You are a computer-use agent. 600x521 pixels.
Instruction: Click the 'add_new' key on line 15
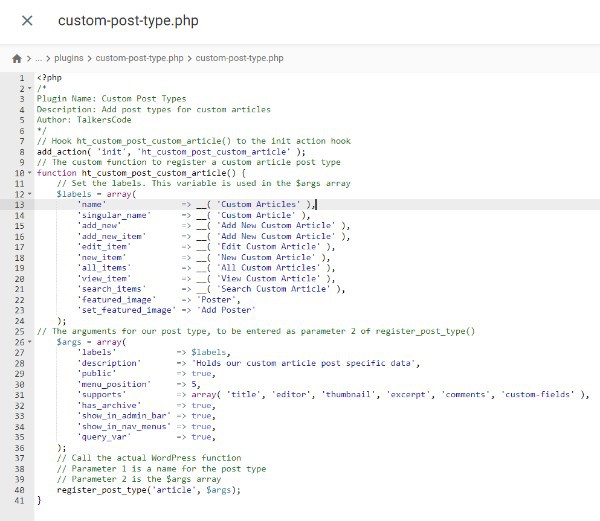click(x=99, y=226)
